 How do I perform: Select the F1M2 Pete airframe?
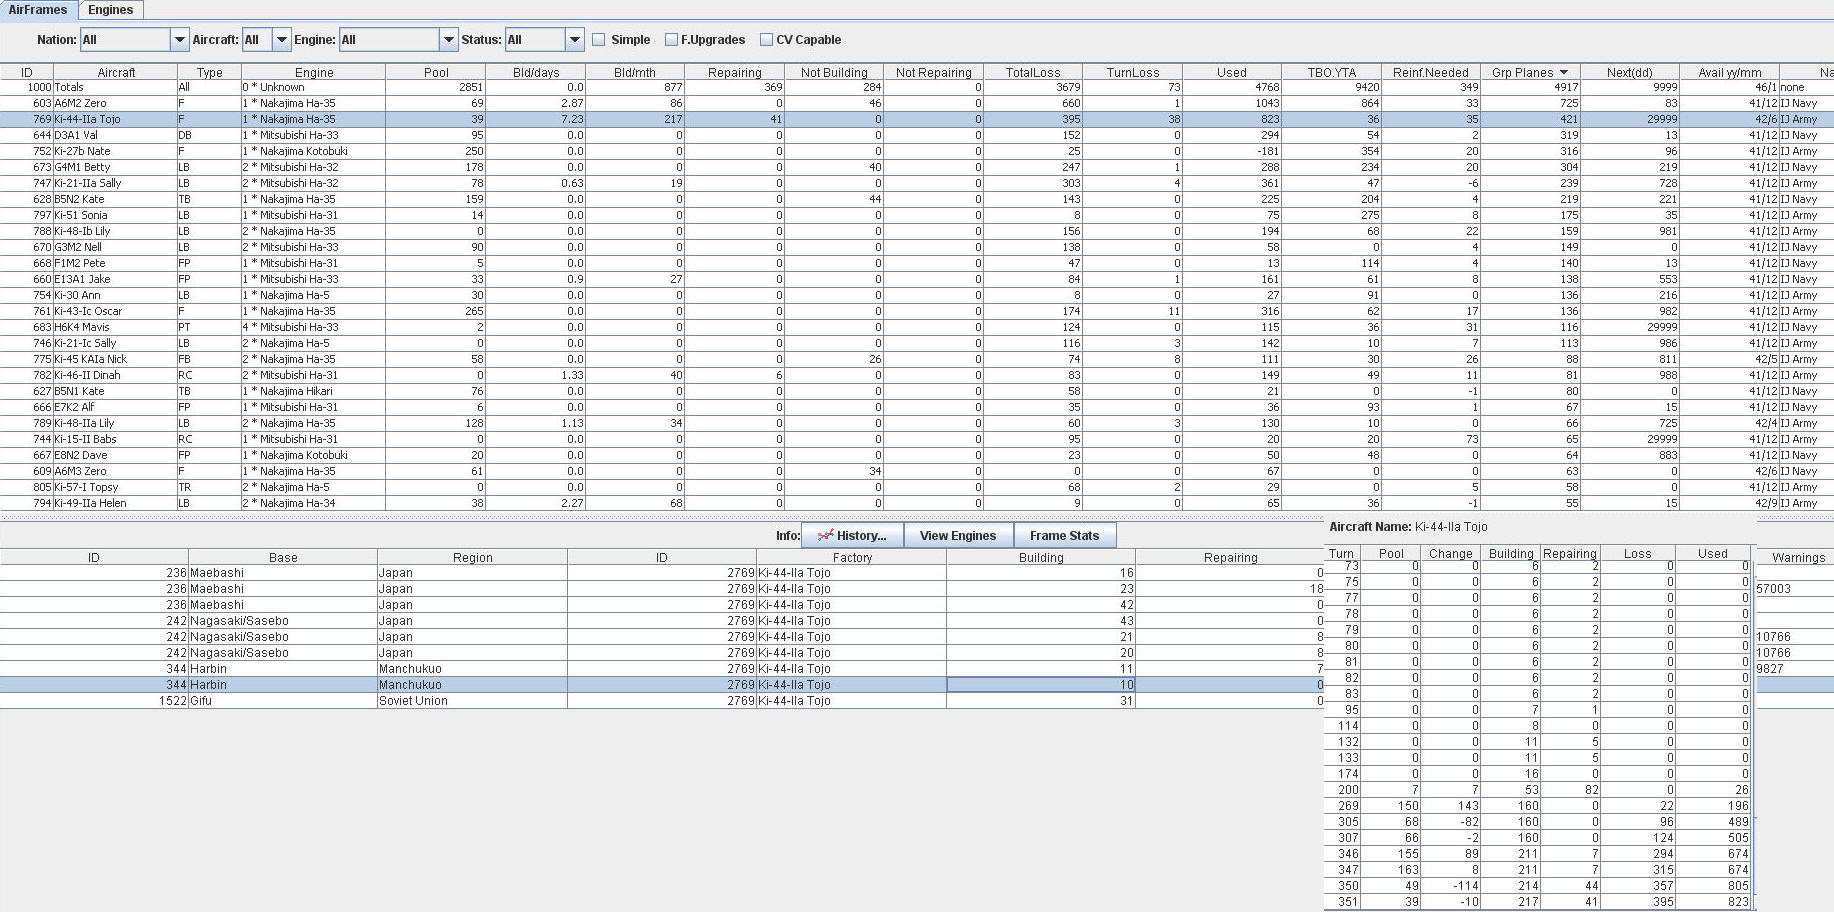click(x=917, y=263)
